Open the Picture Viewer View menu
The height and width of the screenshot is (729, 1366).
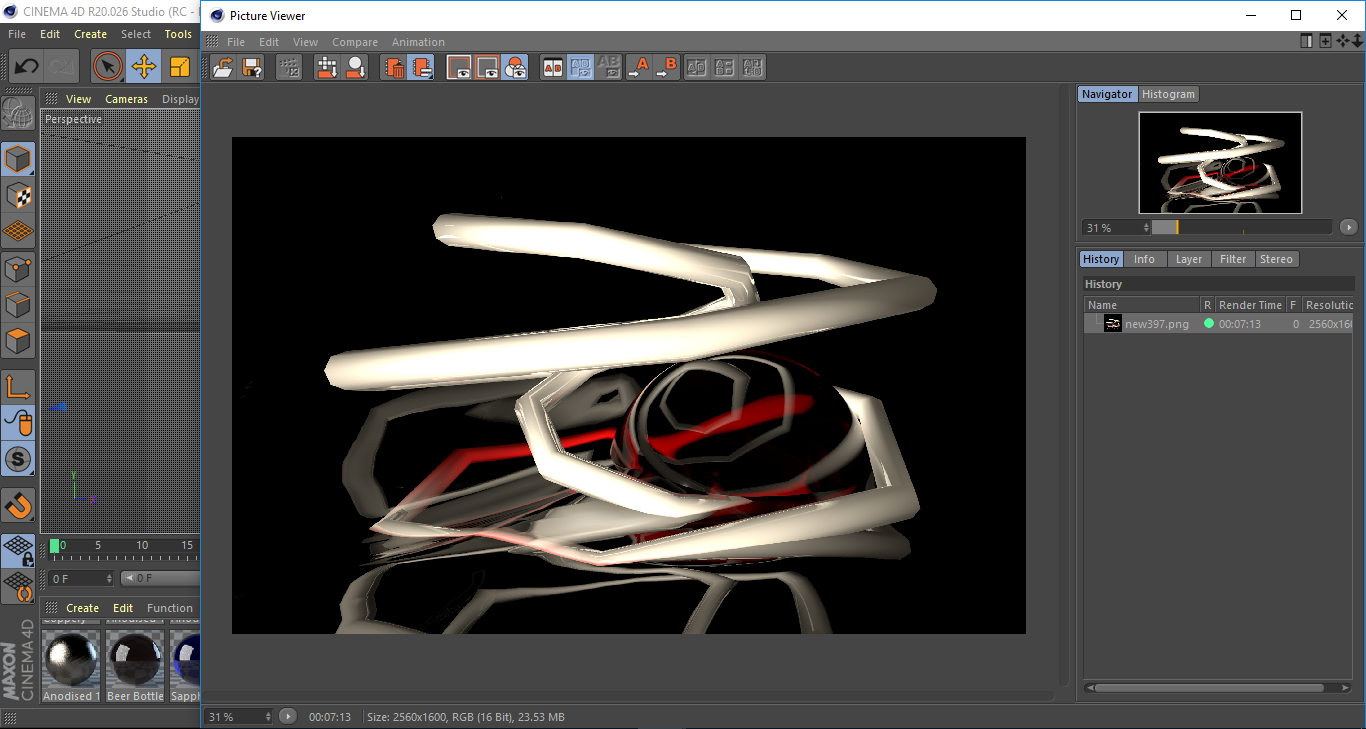(x=305, y=42)
